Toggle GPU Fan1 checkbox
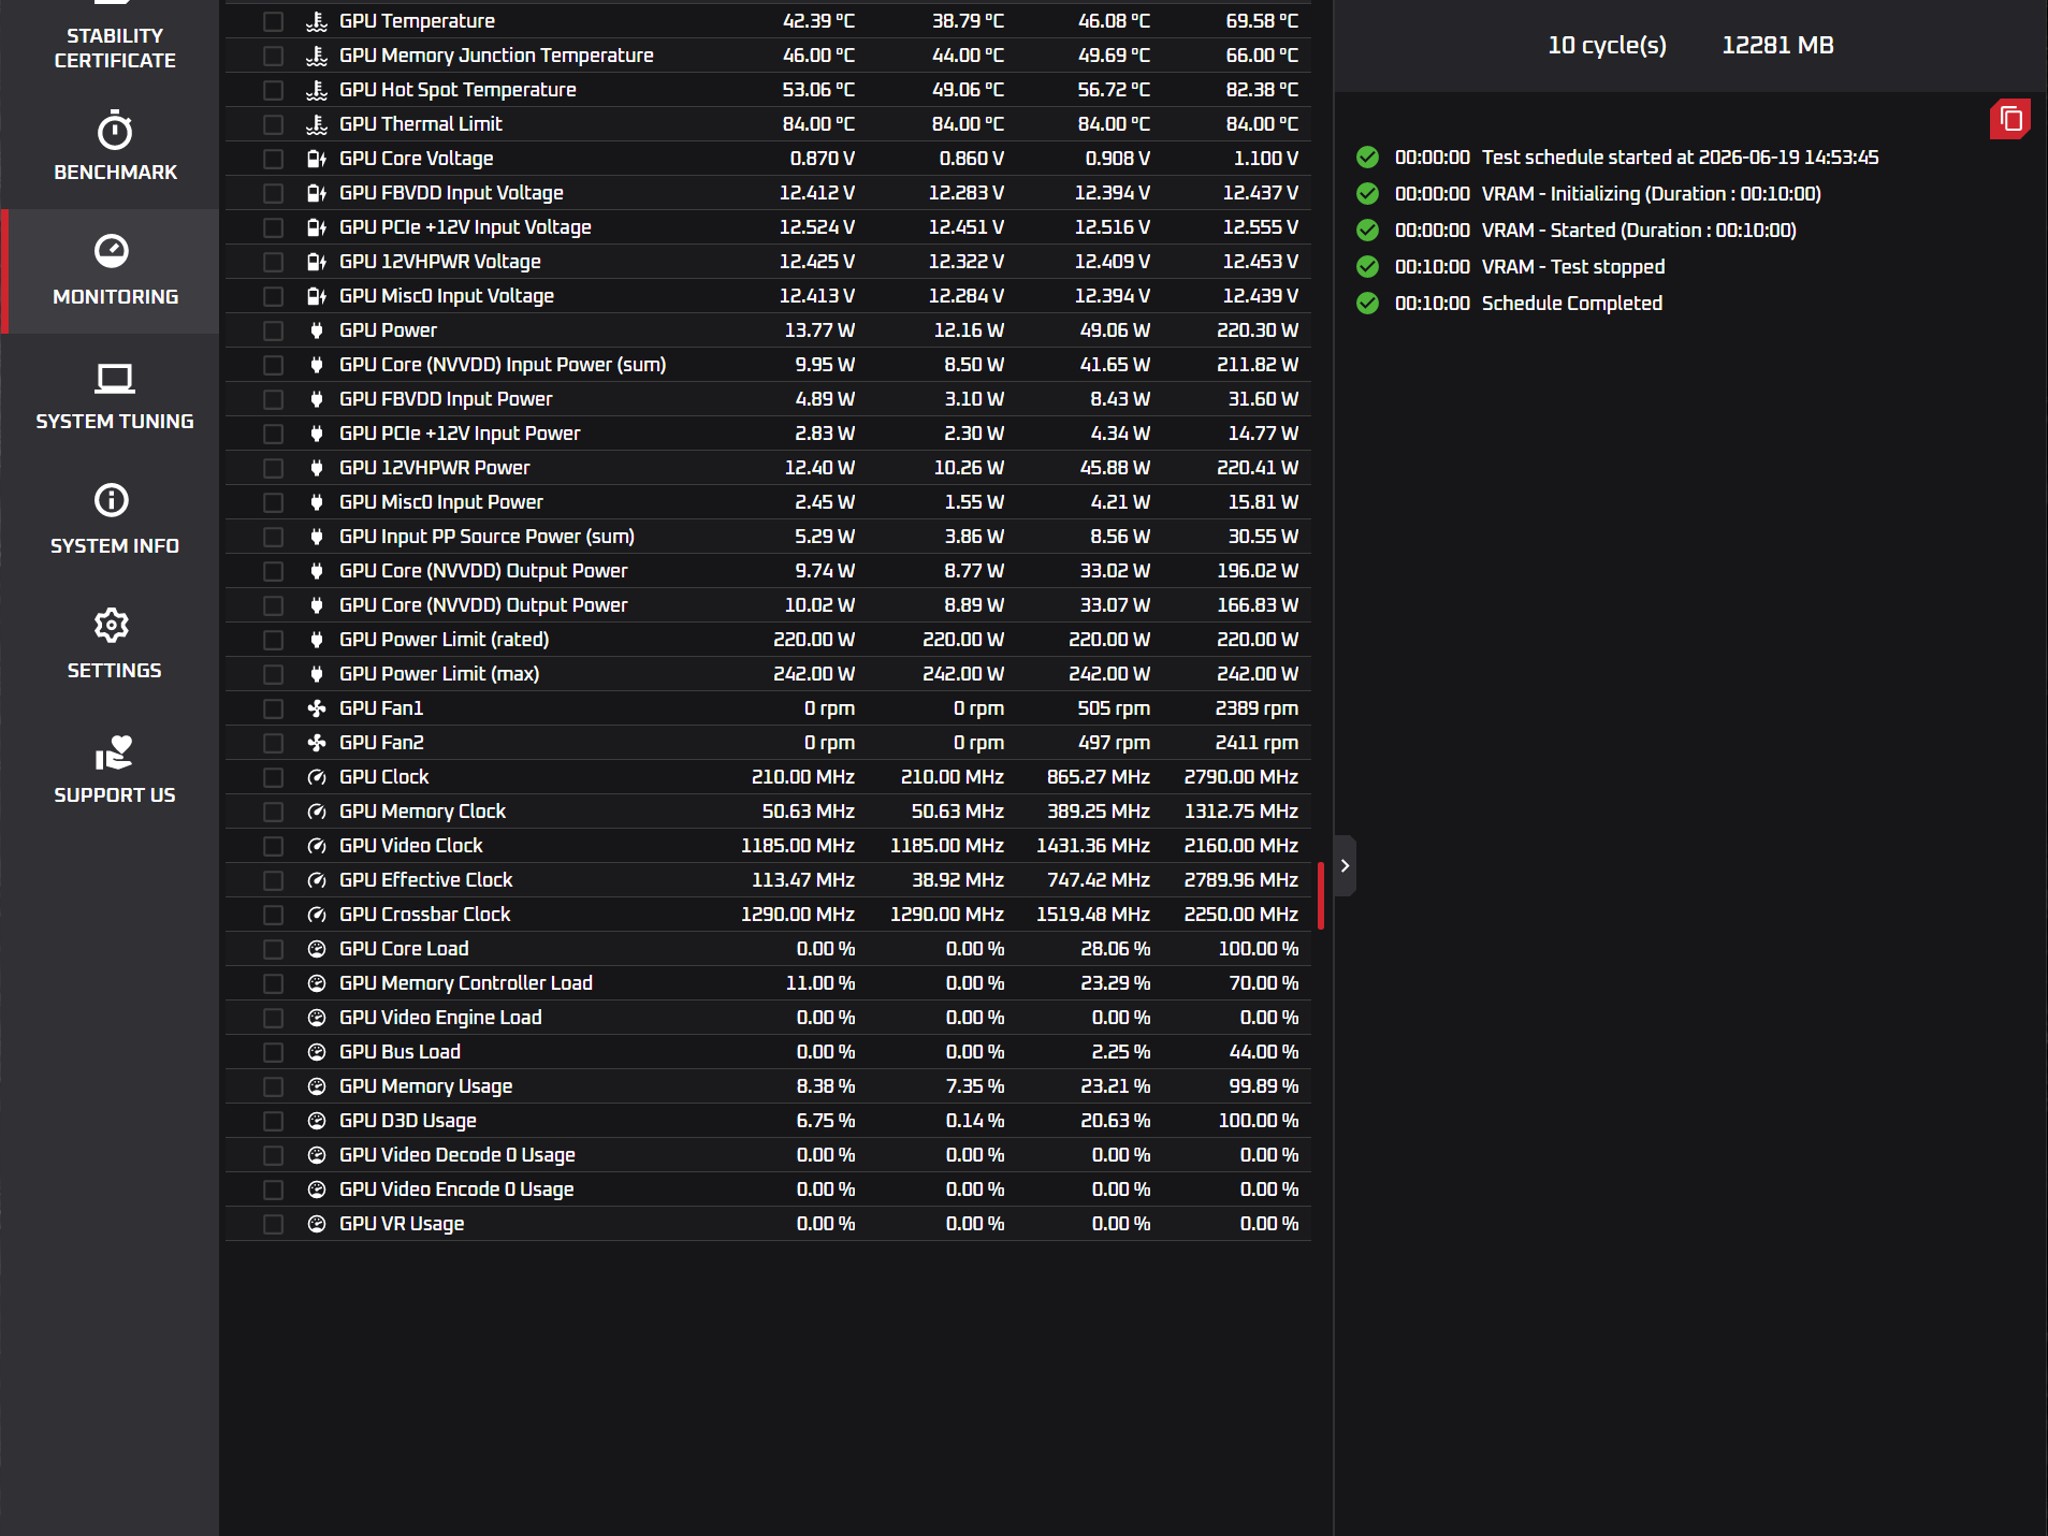The image size is (2048, 1536). [x=273, y=708]
